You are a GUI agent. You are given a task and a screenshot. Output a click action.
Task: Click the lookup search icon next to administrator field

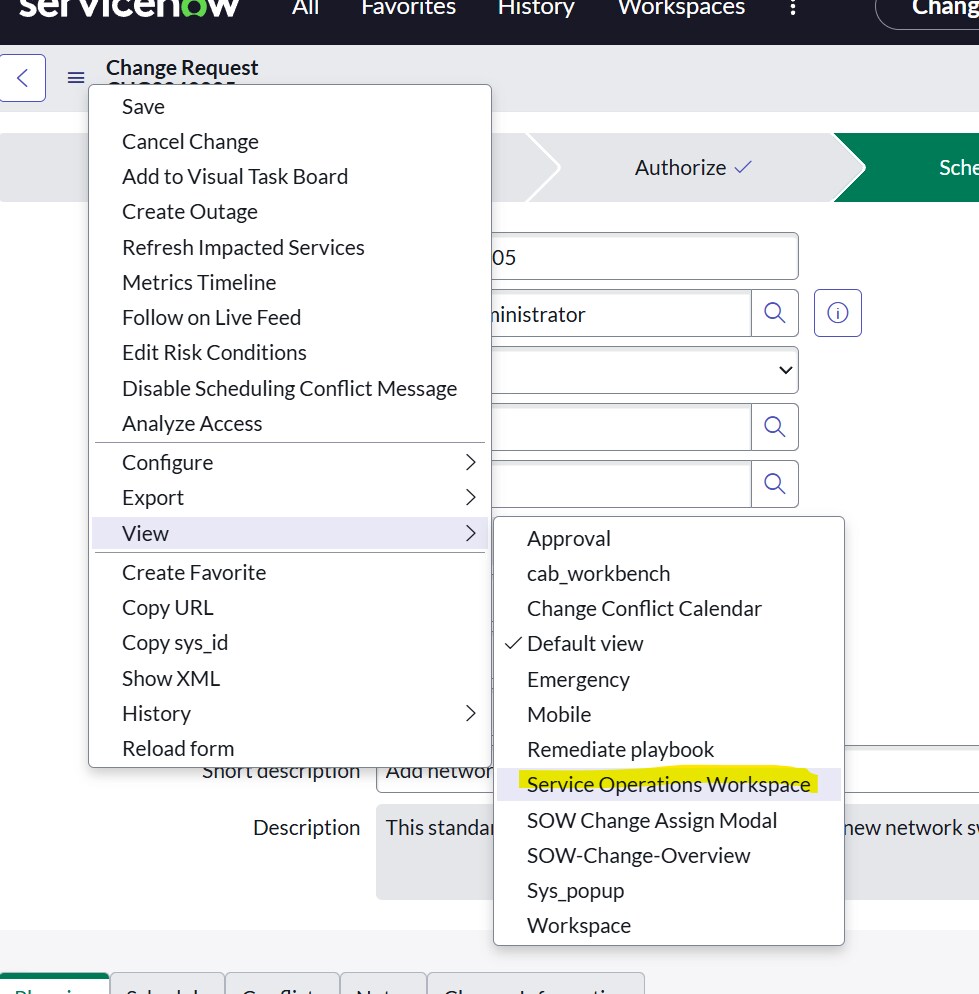[774, 313]
